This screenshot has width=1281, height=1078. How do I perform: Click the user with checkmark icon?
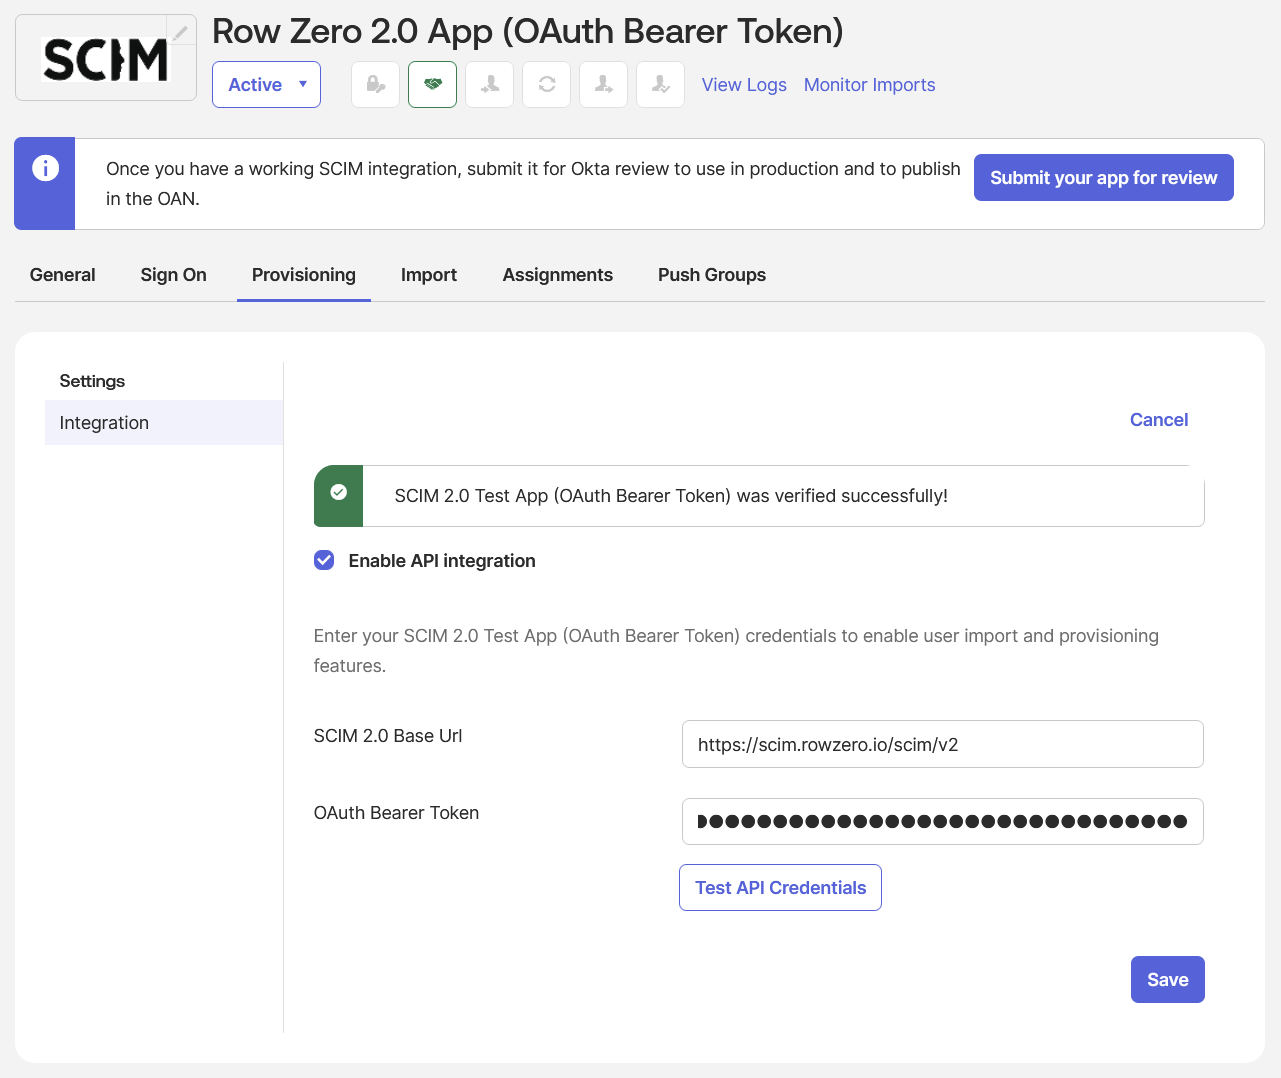[x=661, y=85]
